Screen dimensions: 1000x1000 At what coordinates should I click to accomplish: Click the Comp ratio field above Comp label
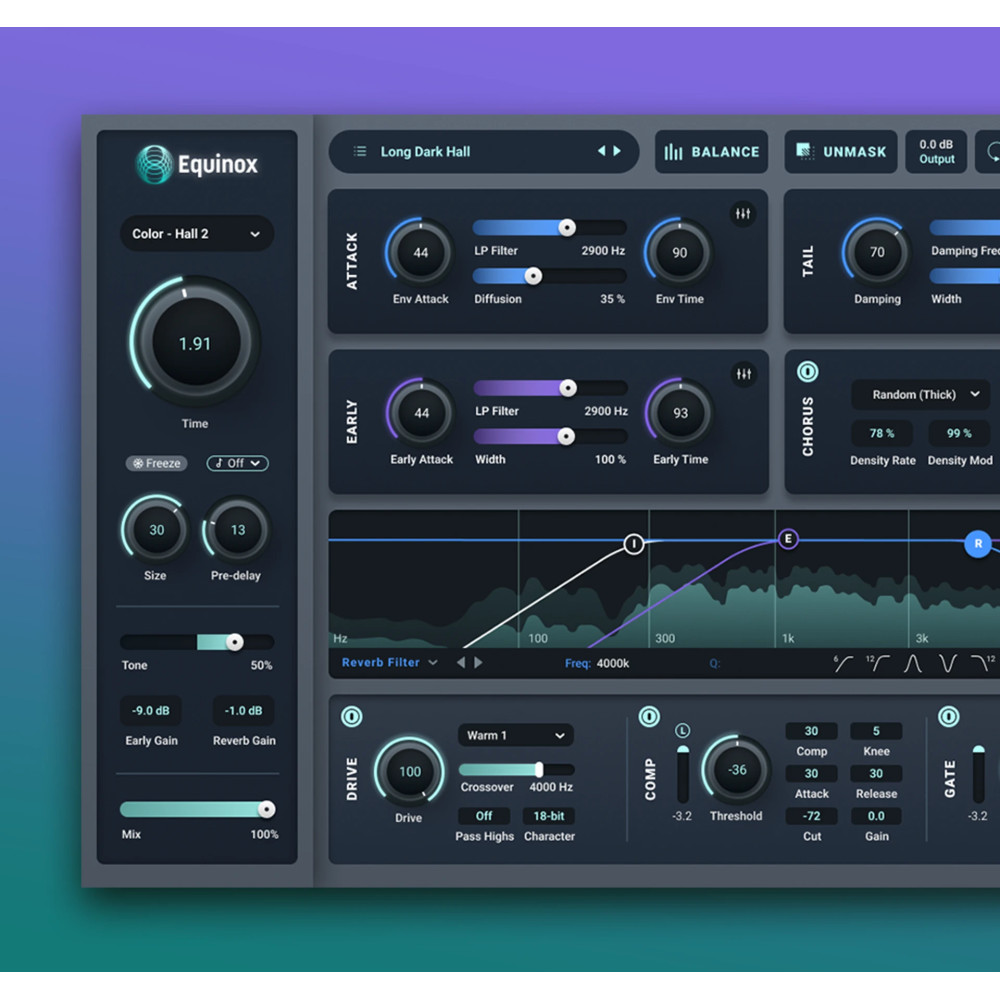coord(811,731)
